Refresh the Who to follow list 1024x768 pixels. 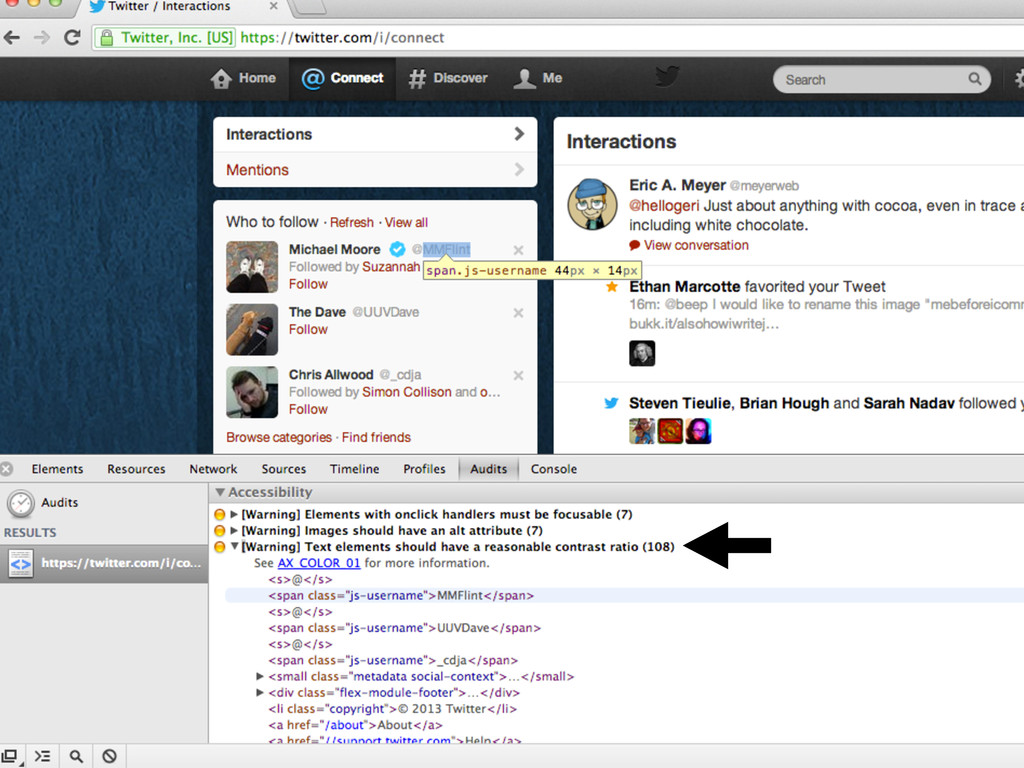[351, 223]
